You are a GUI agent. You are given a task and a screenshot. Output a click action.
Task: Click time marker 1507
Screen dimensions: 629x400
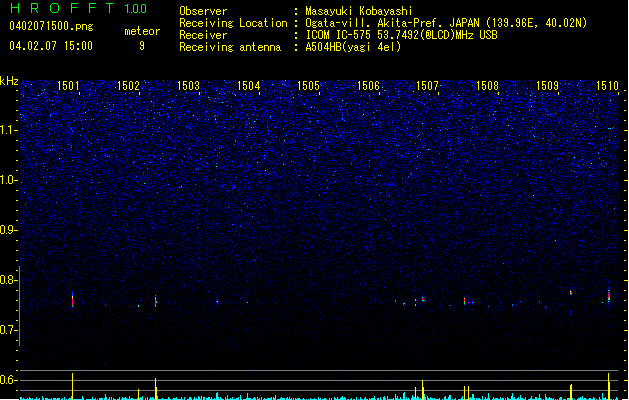(x=427, y=86)
